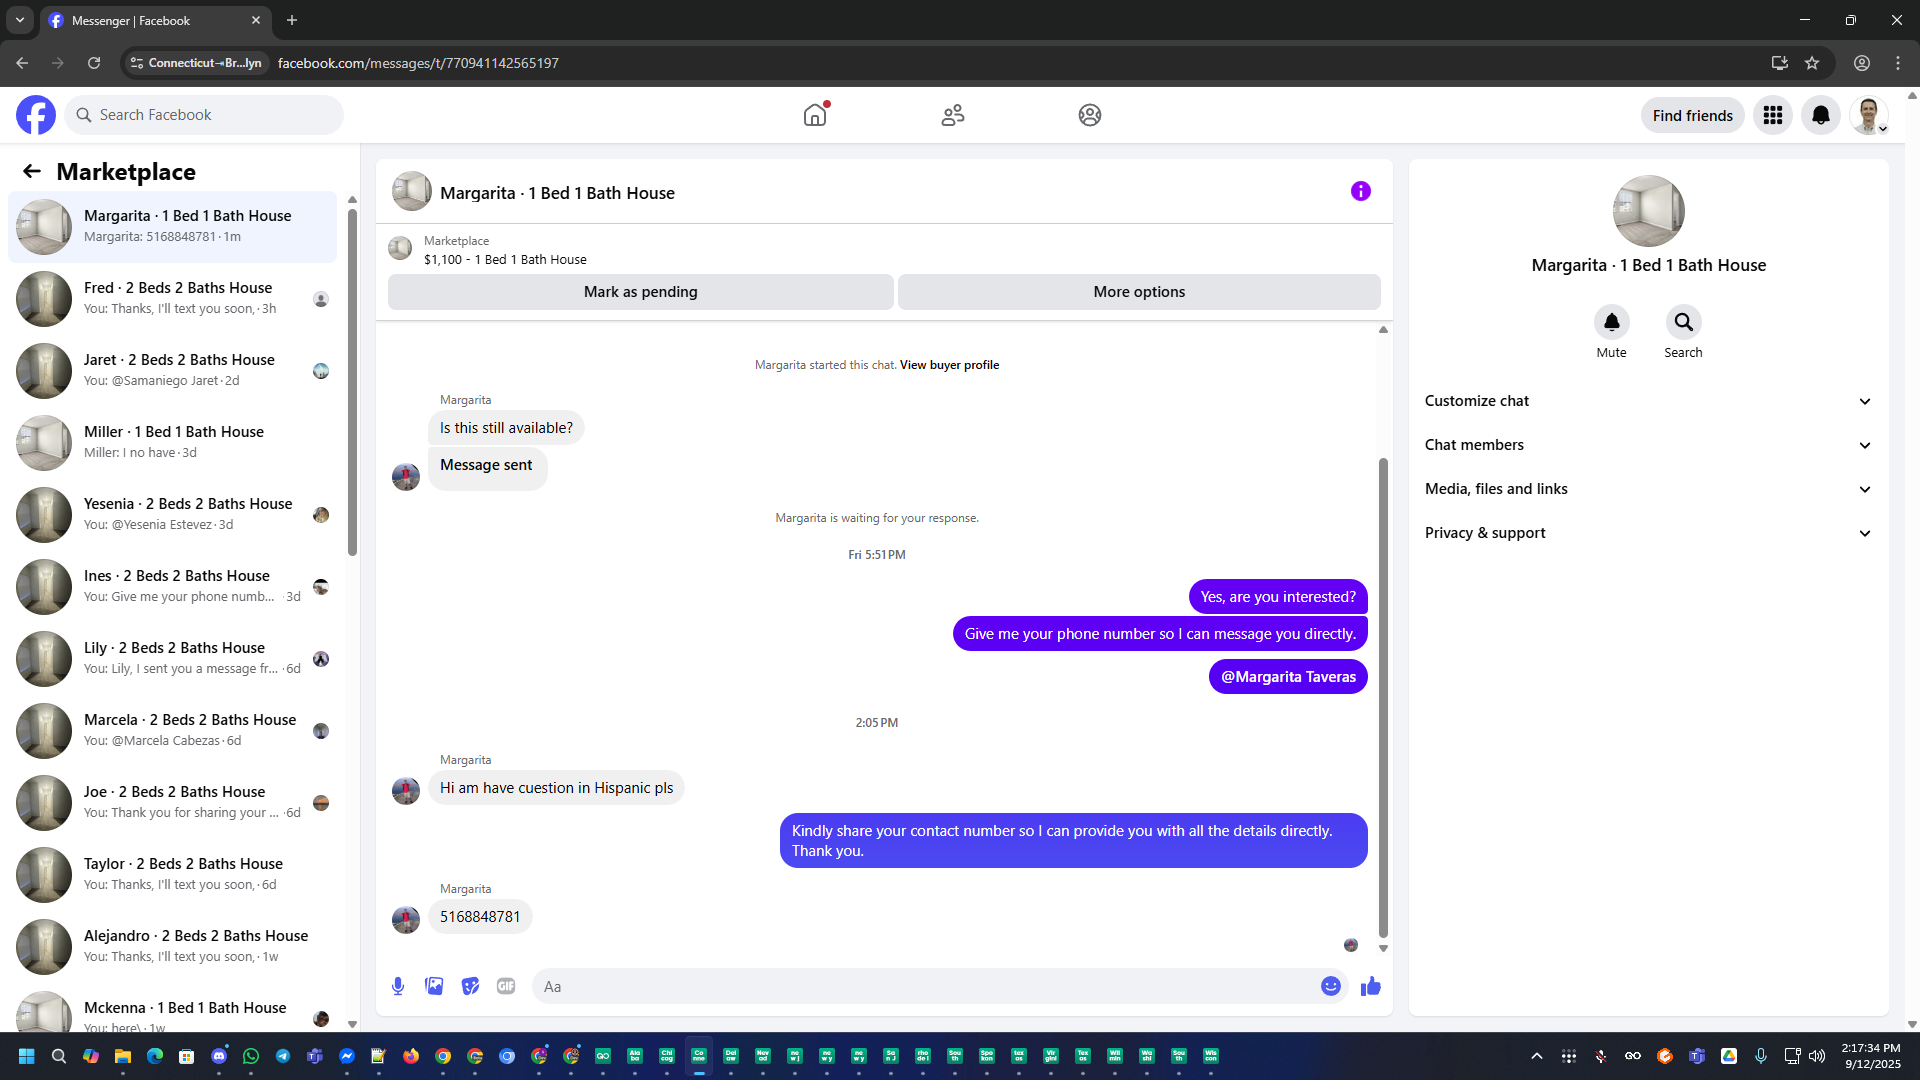Send a thumbs up like
The image size is (1920, 1080).
(x=1370, y=986)
